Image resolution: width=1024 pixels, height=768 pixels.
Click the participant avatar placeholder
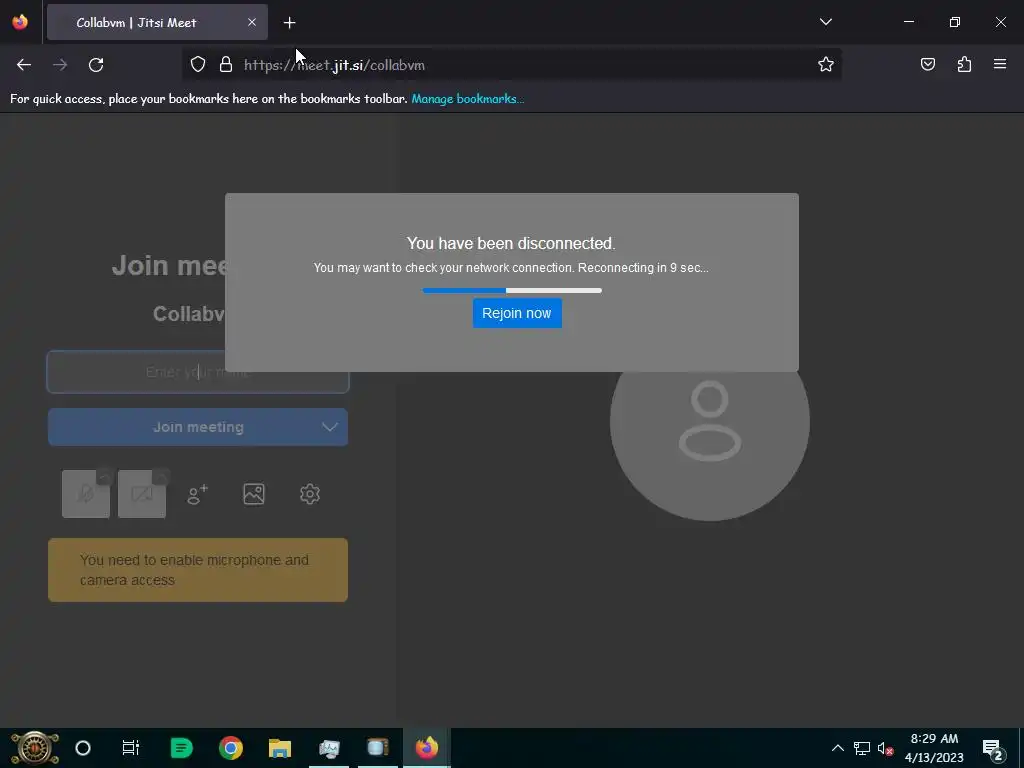[710, 421]
